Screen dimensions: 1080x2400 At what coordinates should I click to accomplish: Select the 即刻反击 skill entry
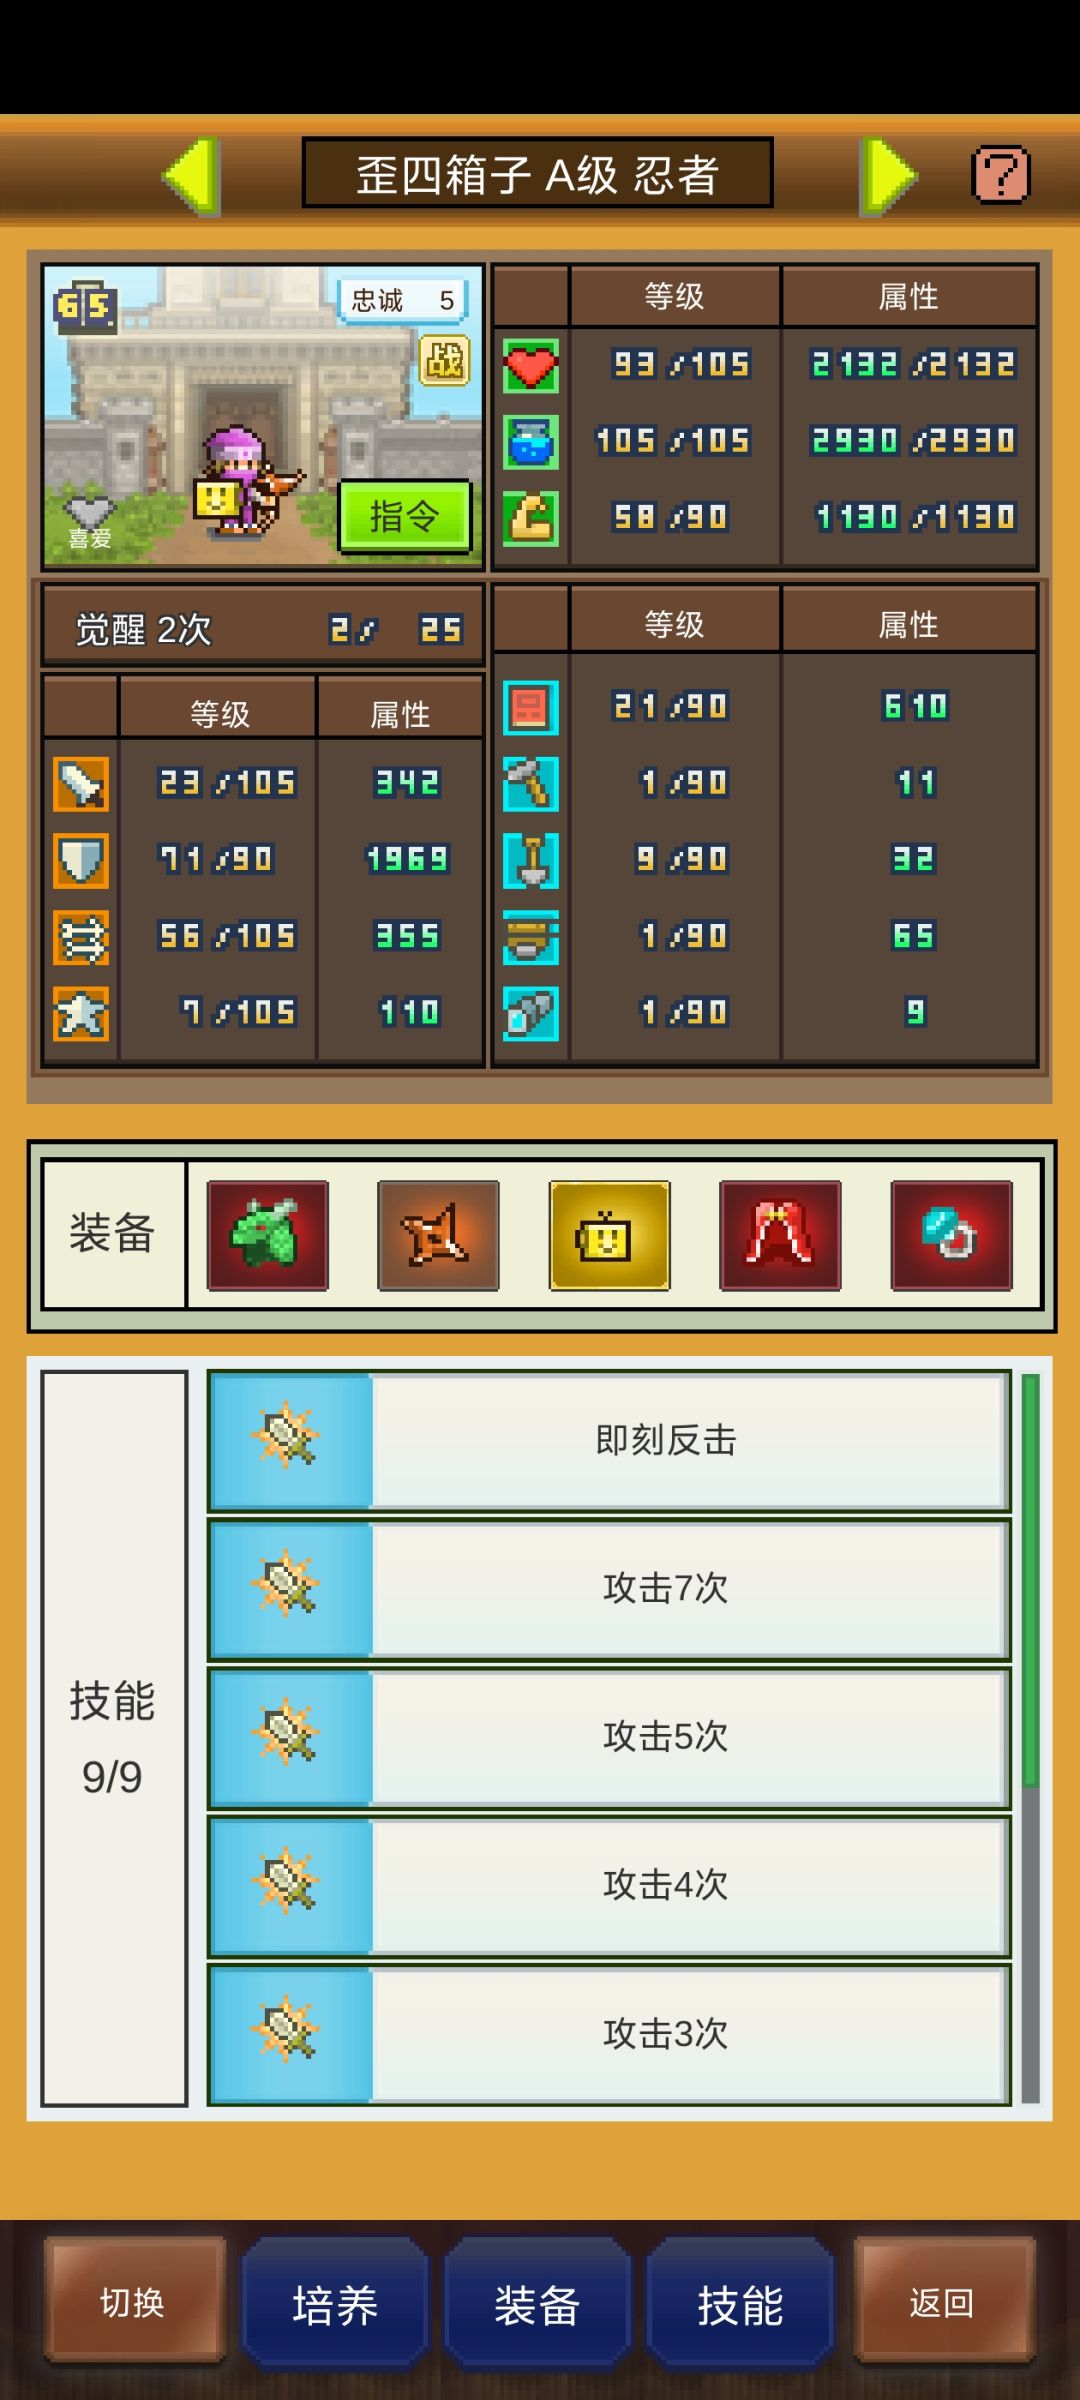point(609,1441)
